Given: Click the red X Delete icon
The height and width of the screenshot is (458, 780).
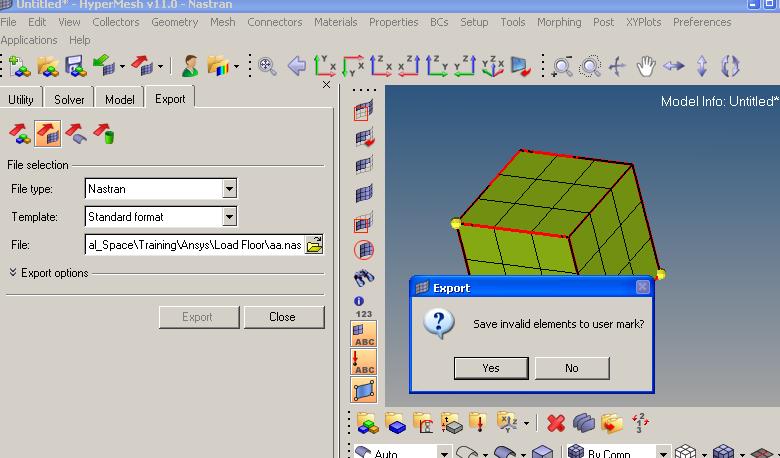Looking at the screenshot, I should 556,424.
